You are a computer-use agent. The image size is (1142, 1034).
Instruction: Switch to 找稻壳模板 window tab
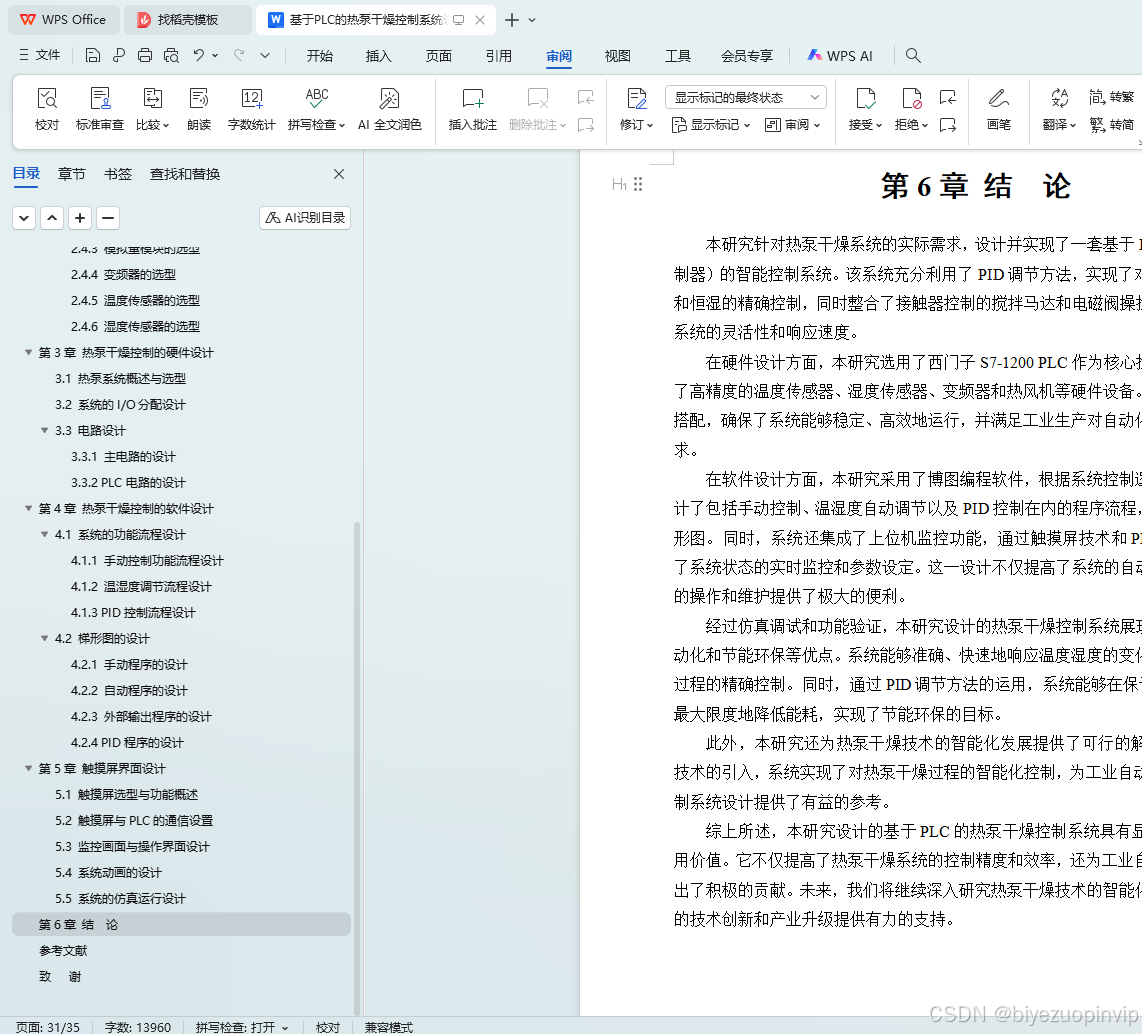coord(188,20)
